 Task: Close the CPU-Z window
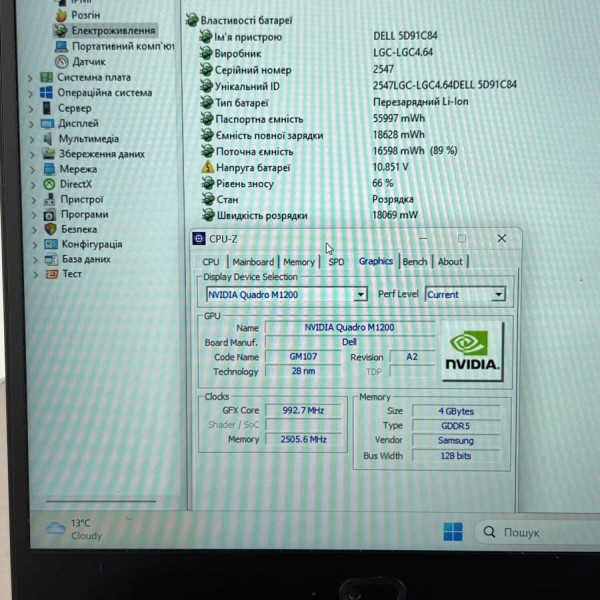(x=502, y=238)
